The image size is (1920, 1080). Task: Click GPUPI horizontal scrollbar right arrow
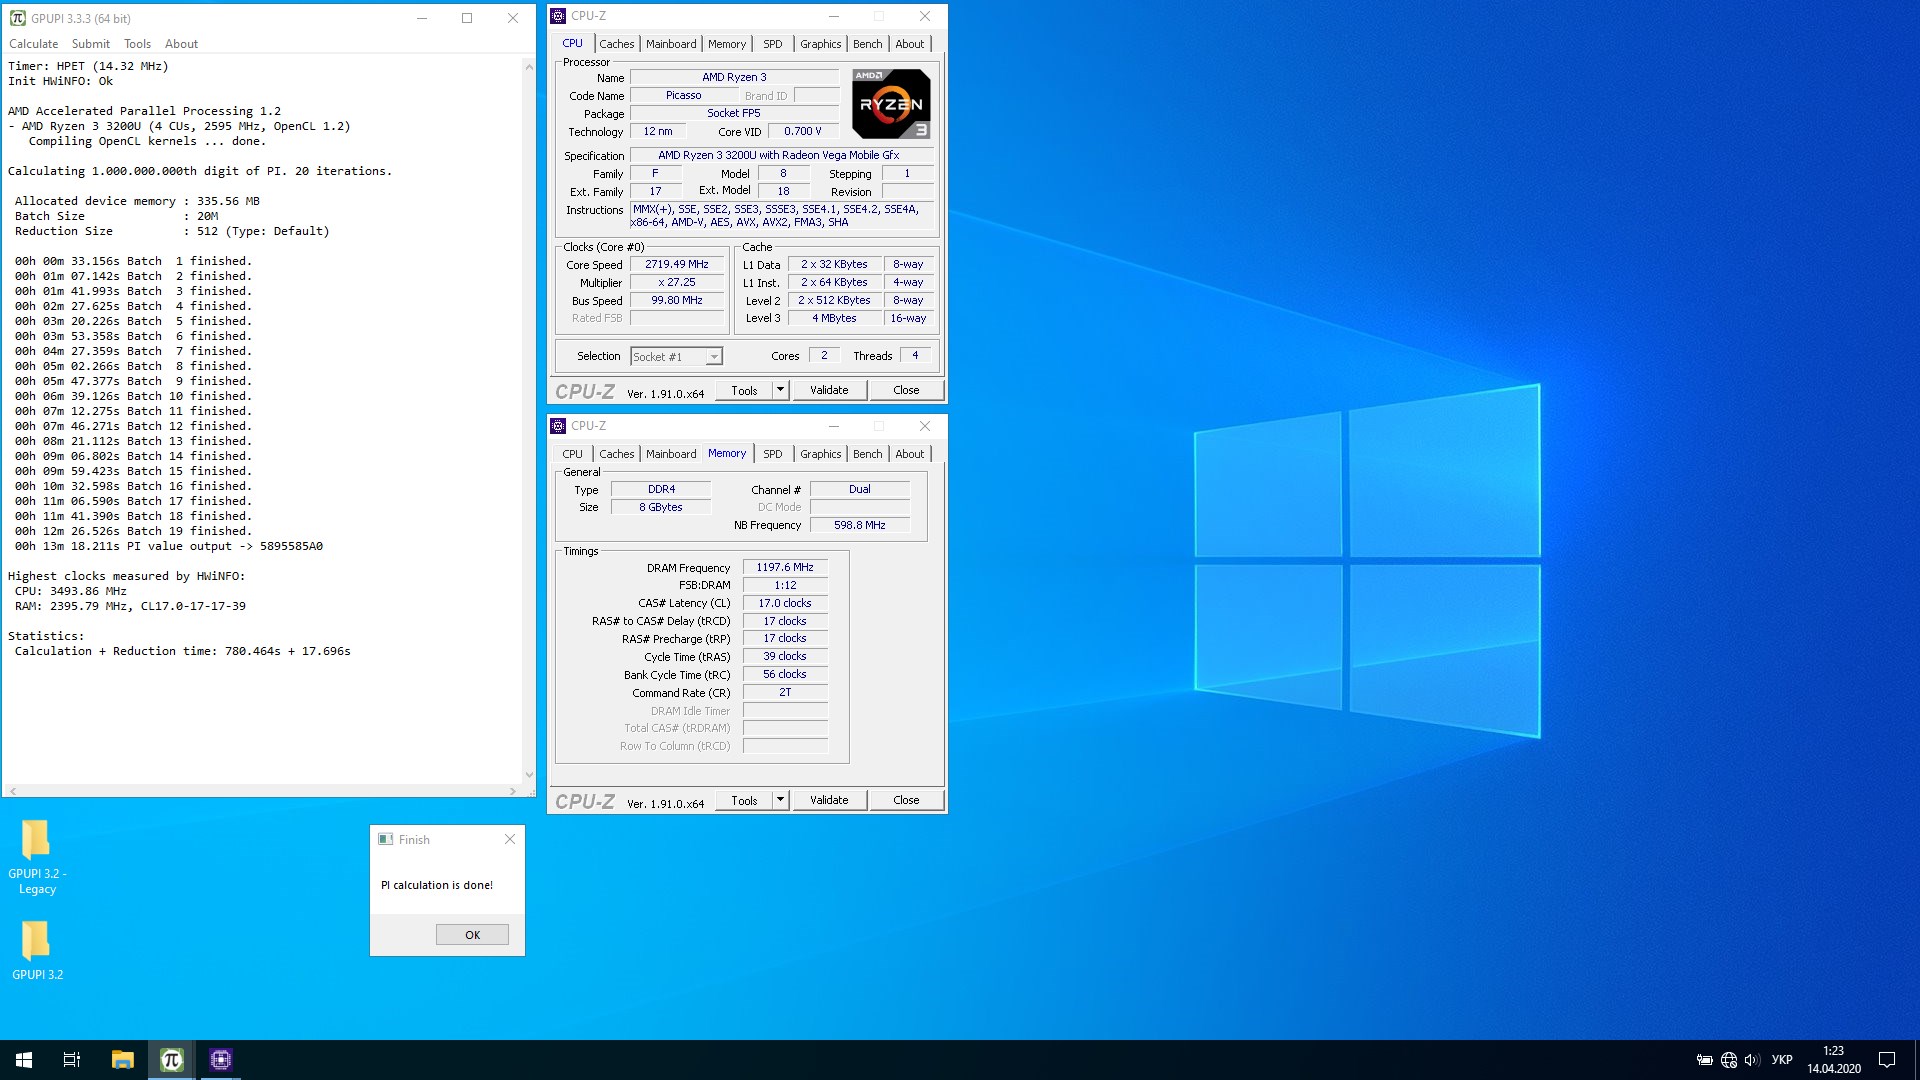click(x=513, y=791)
